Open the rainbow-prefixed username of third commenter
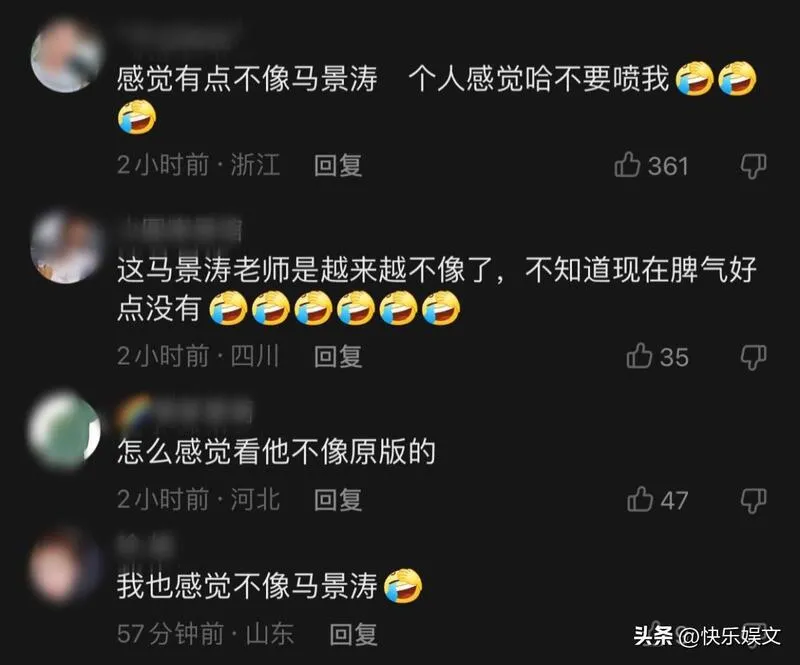The height and width of the screenshot is (665, 800). [x=185, y=411]
